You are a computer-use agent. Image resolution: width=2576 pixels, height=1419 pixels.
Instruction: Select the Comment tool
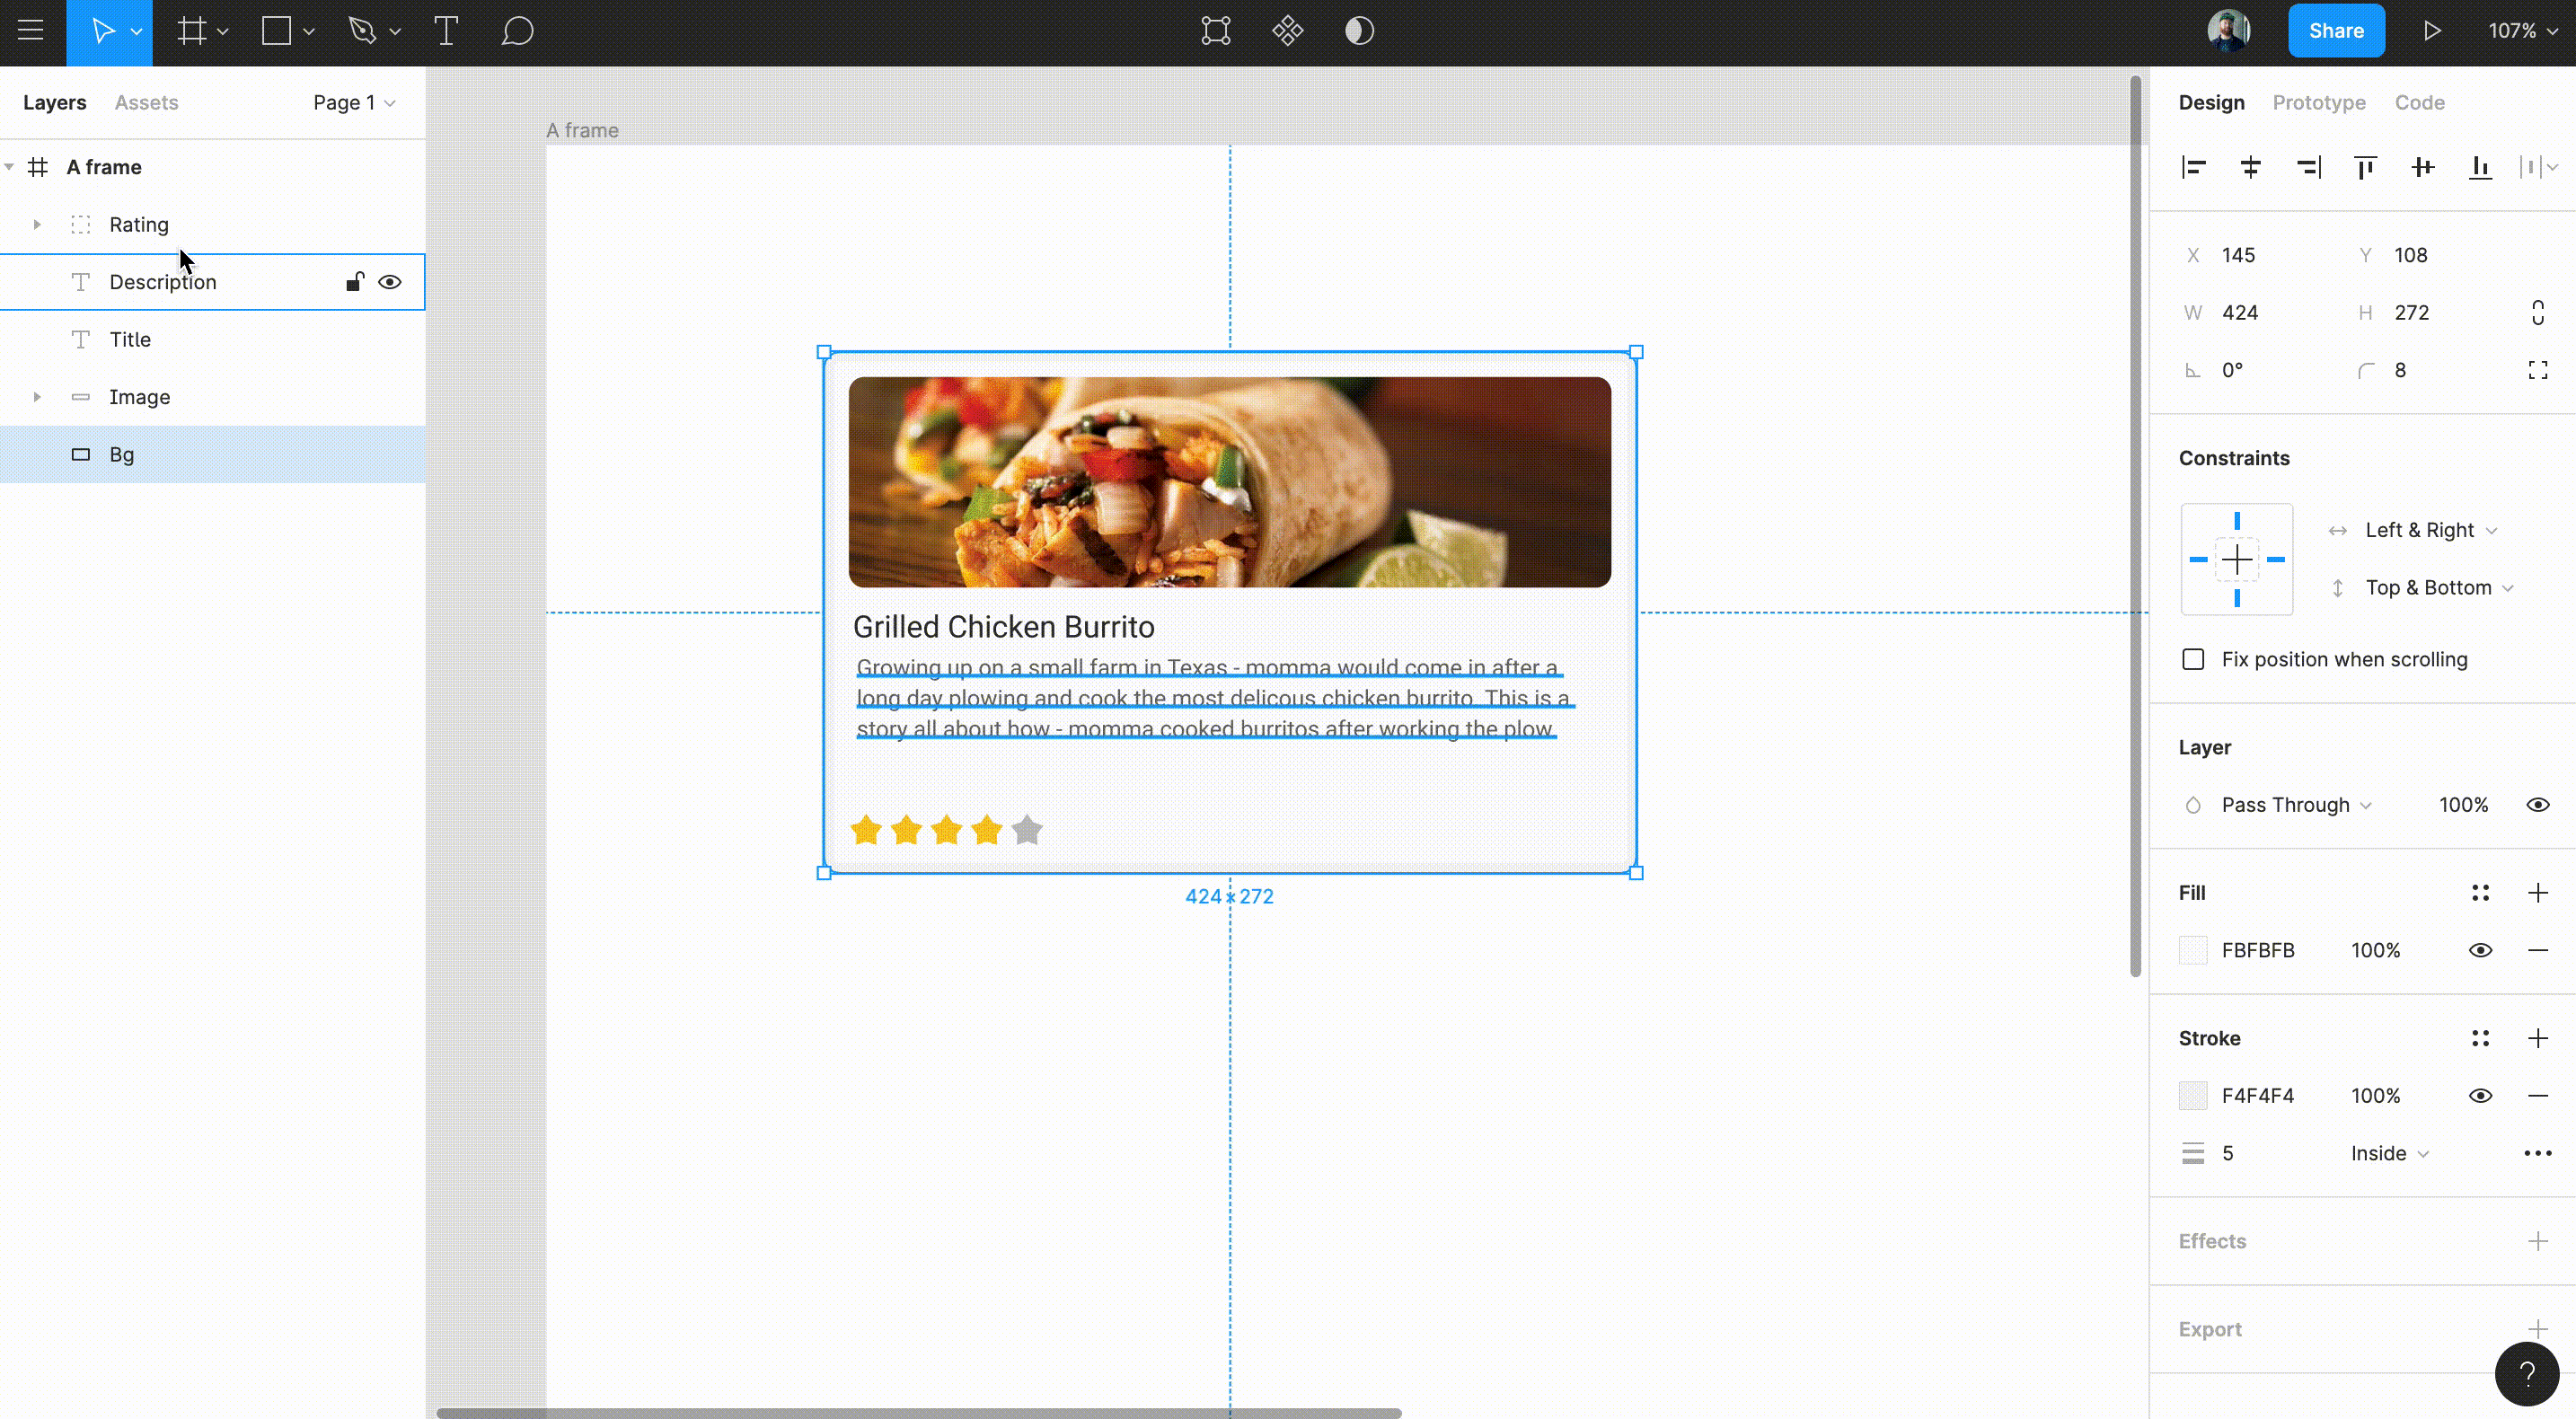click(x=517, y=31)
